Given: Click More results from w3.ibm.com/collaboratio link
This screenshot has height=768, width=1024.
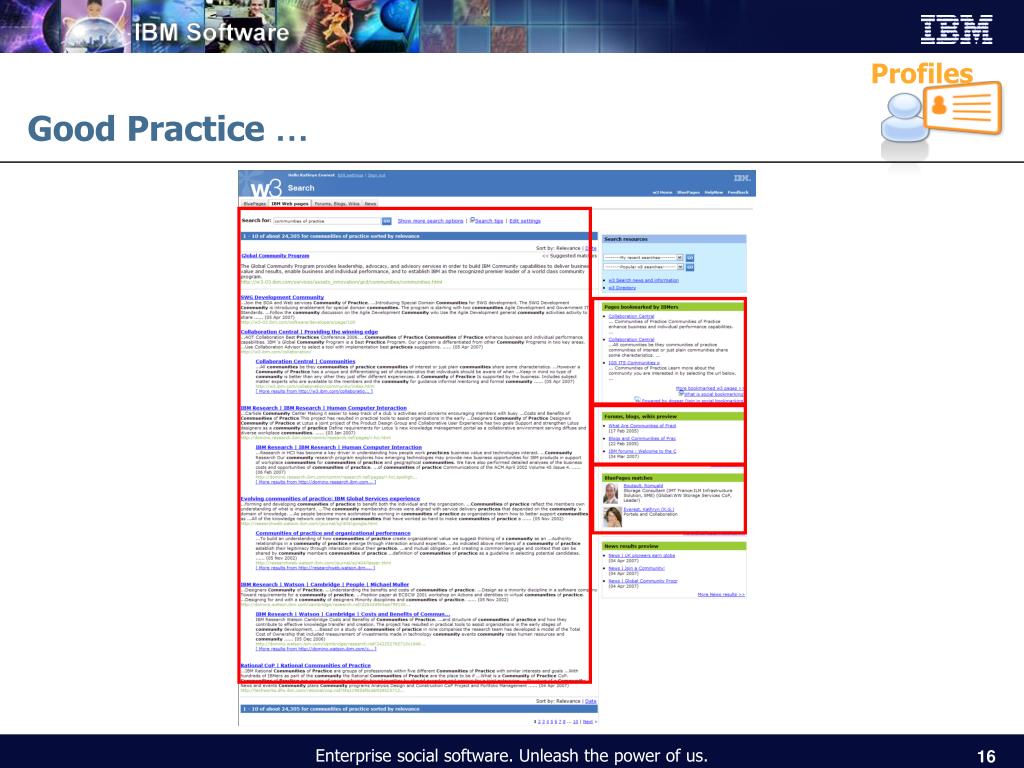Looking at the screenshot, I should coord(314,391).
